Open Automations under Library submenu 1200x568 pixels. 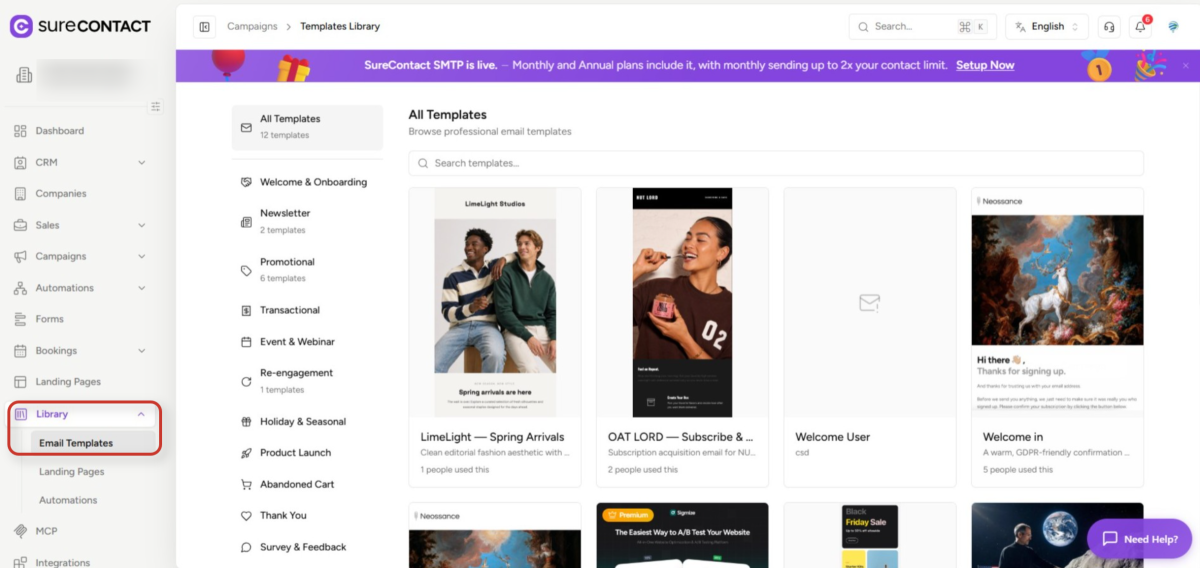coord(68,500)
